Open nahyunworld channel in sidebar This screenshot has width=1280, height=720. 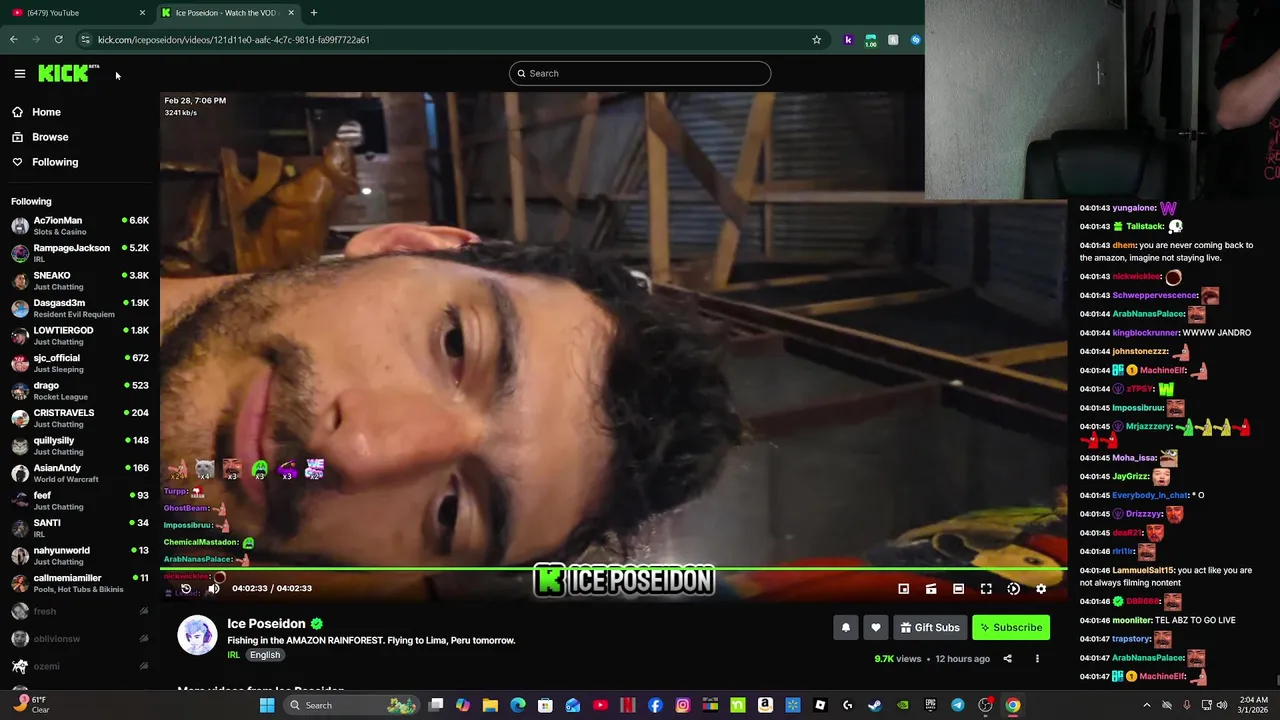pos(80,556)
